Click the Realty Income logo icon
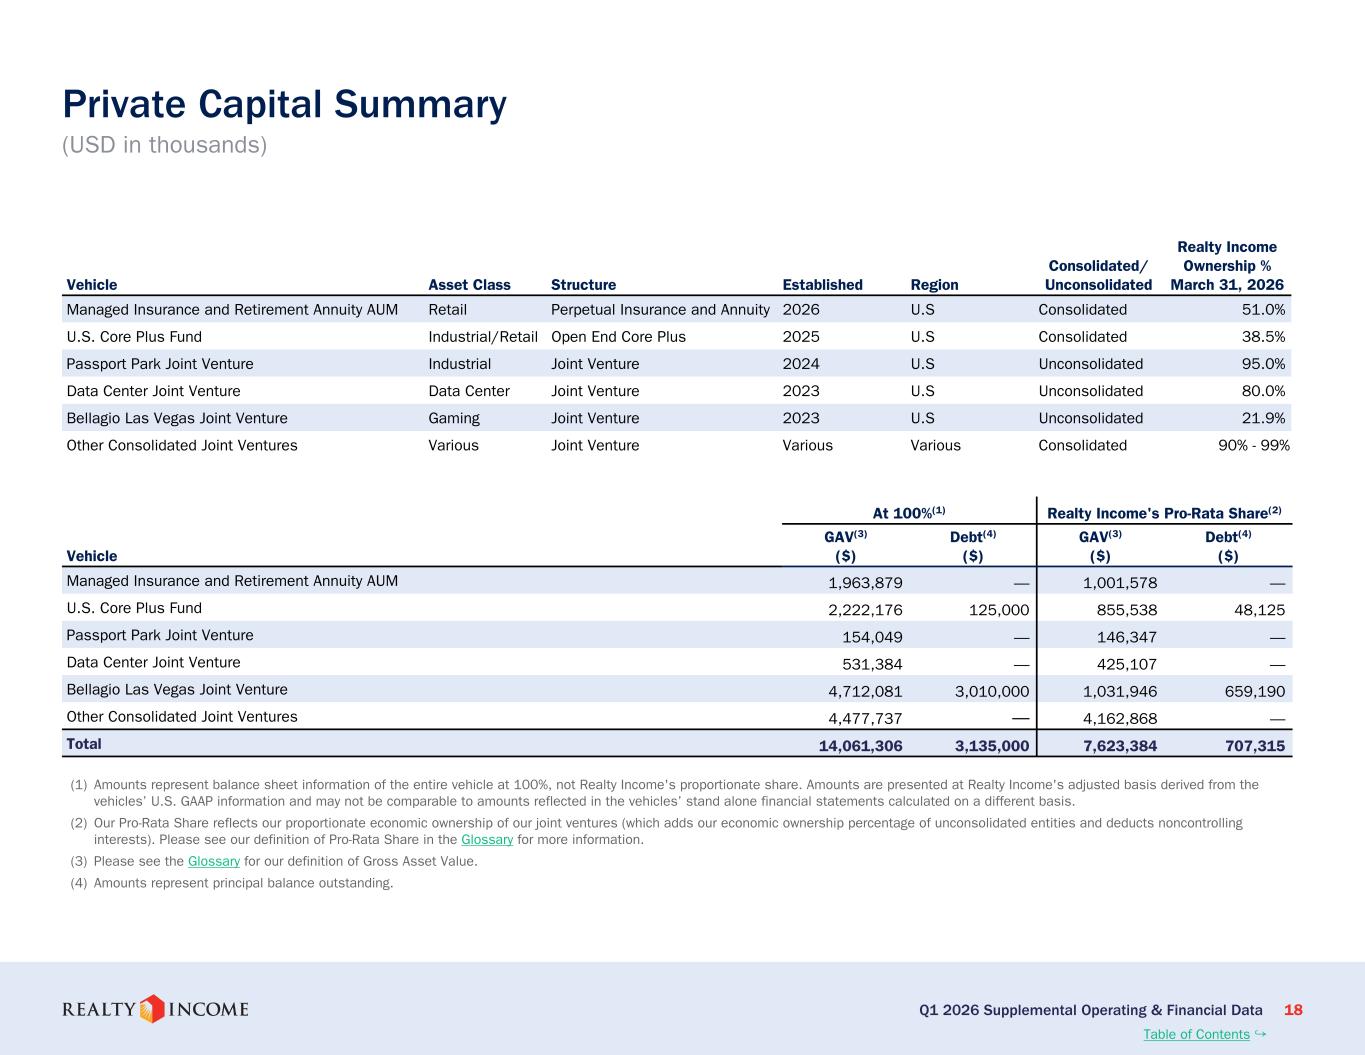1365x1055 pixels. coord(152,1009)
